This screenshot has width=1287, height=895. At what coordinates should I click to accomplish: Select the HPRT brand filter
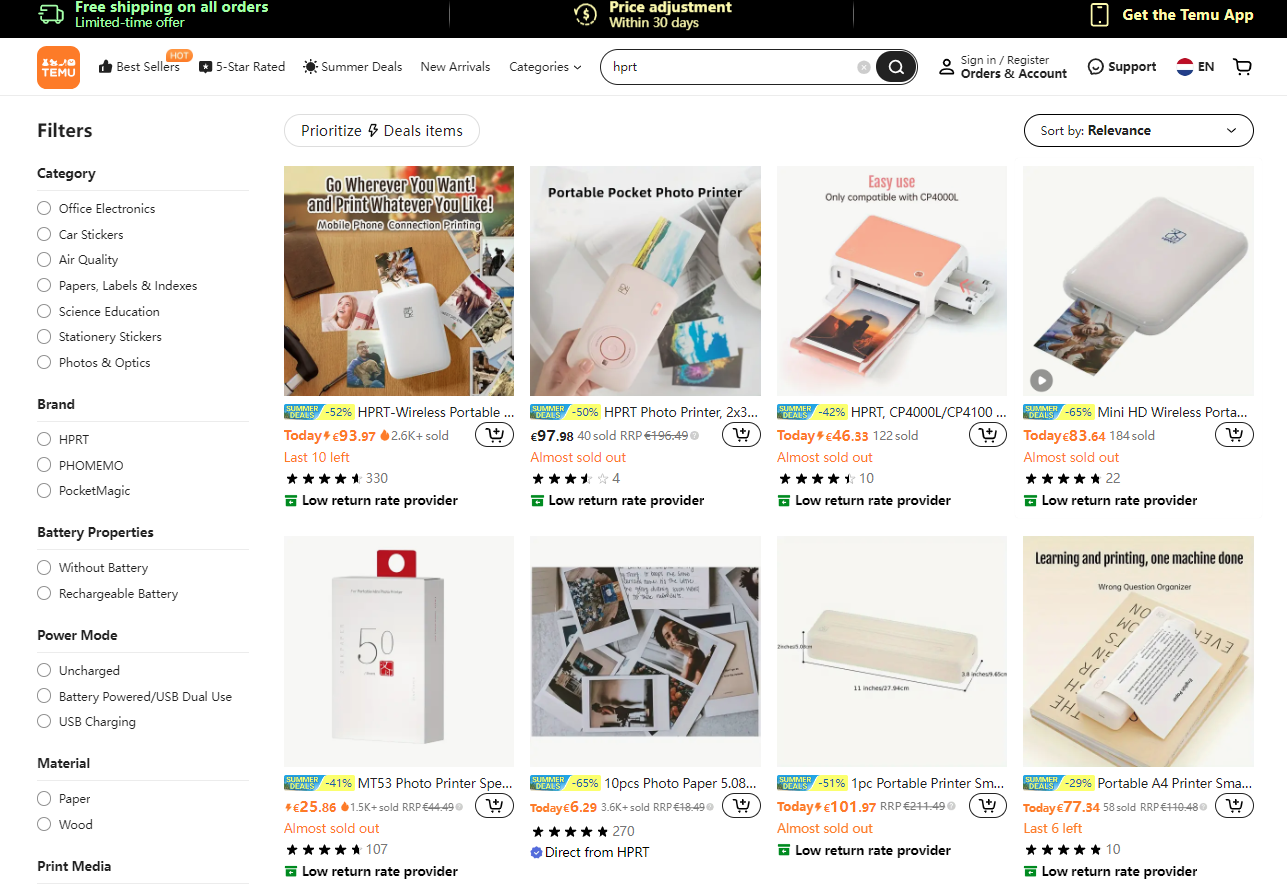63,439
